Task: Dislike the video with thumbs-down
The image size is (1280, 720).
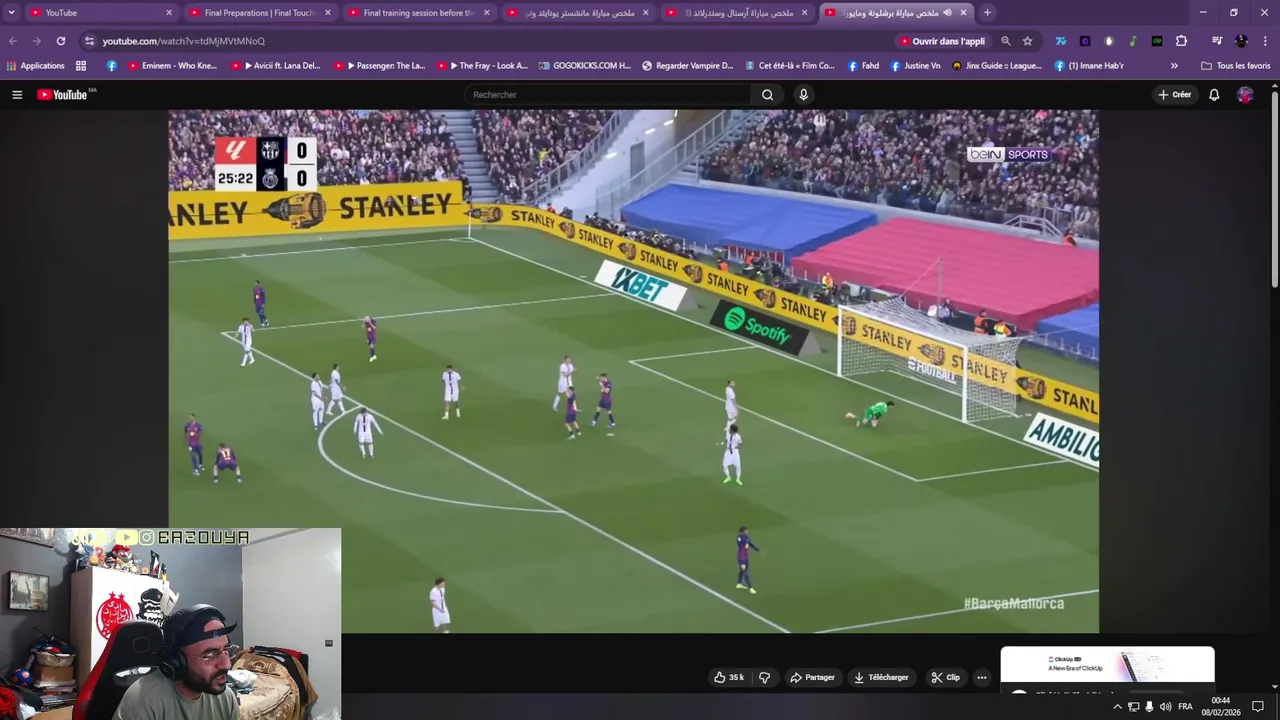Action: [765, 677]
